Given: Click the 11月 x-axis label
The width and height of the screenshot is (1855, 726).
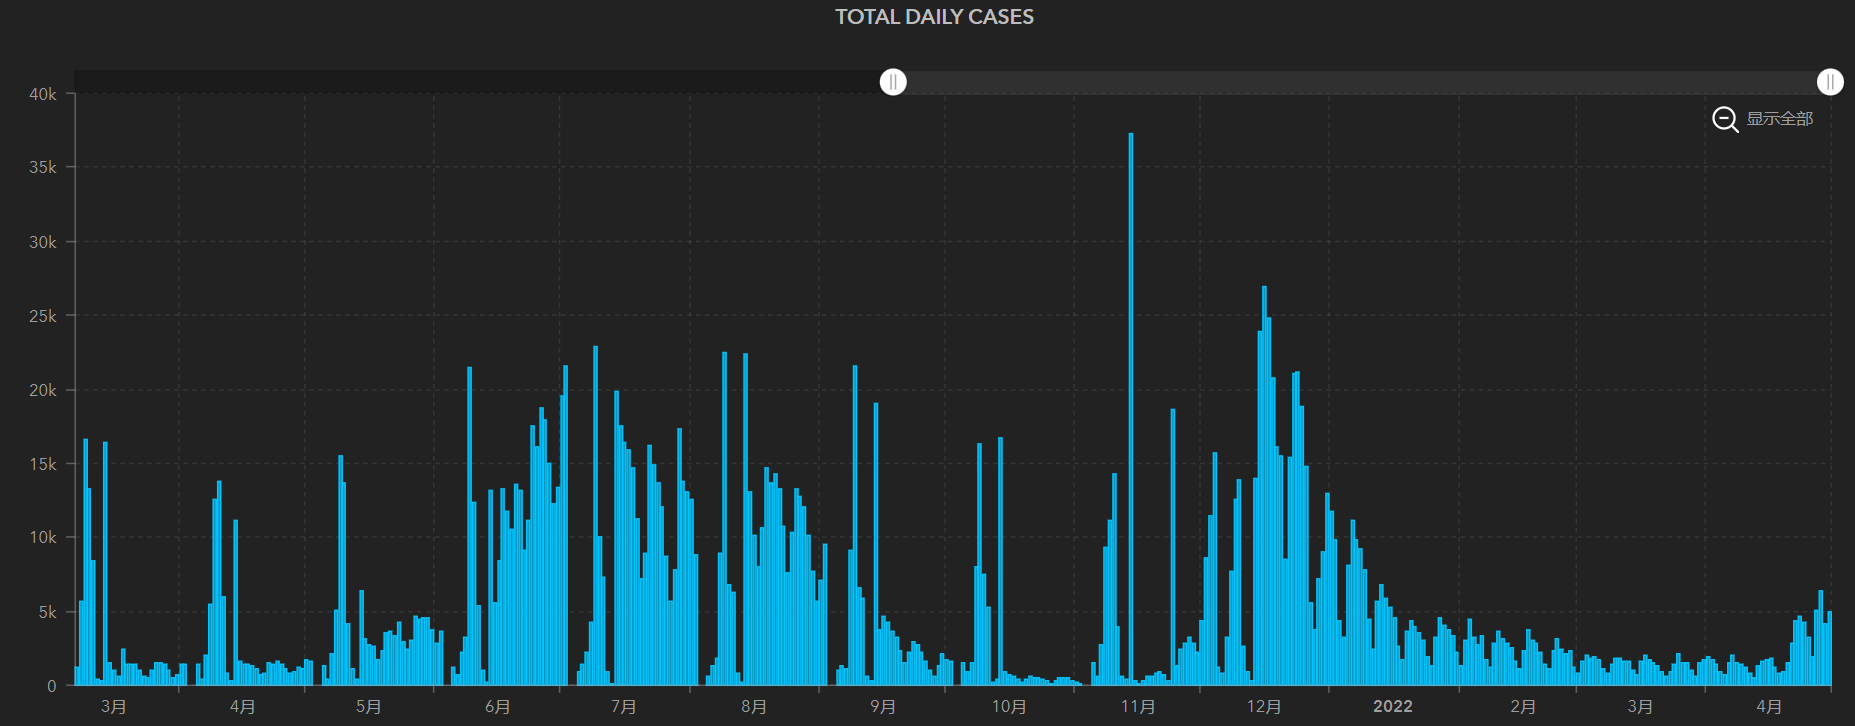Looking at the screenshot, I should pos(1138,707).
